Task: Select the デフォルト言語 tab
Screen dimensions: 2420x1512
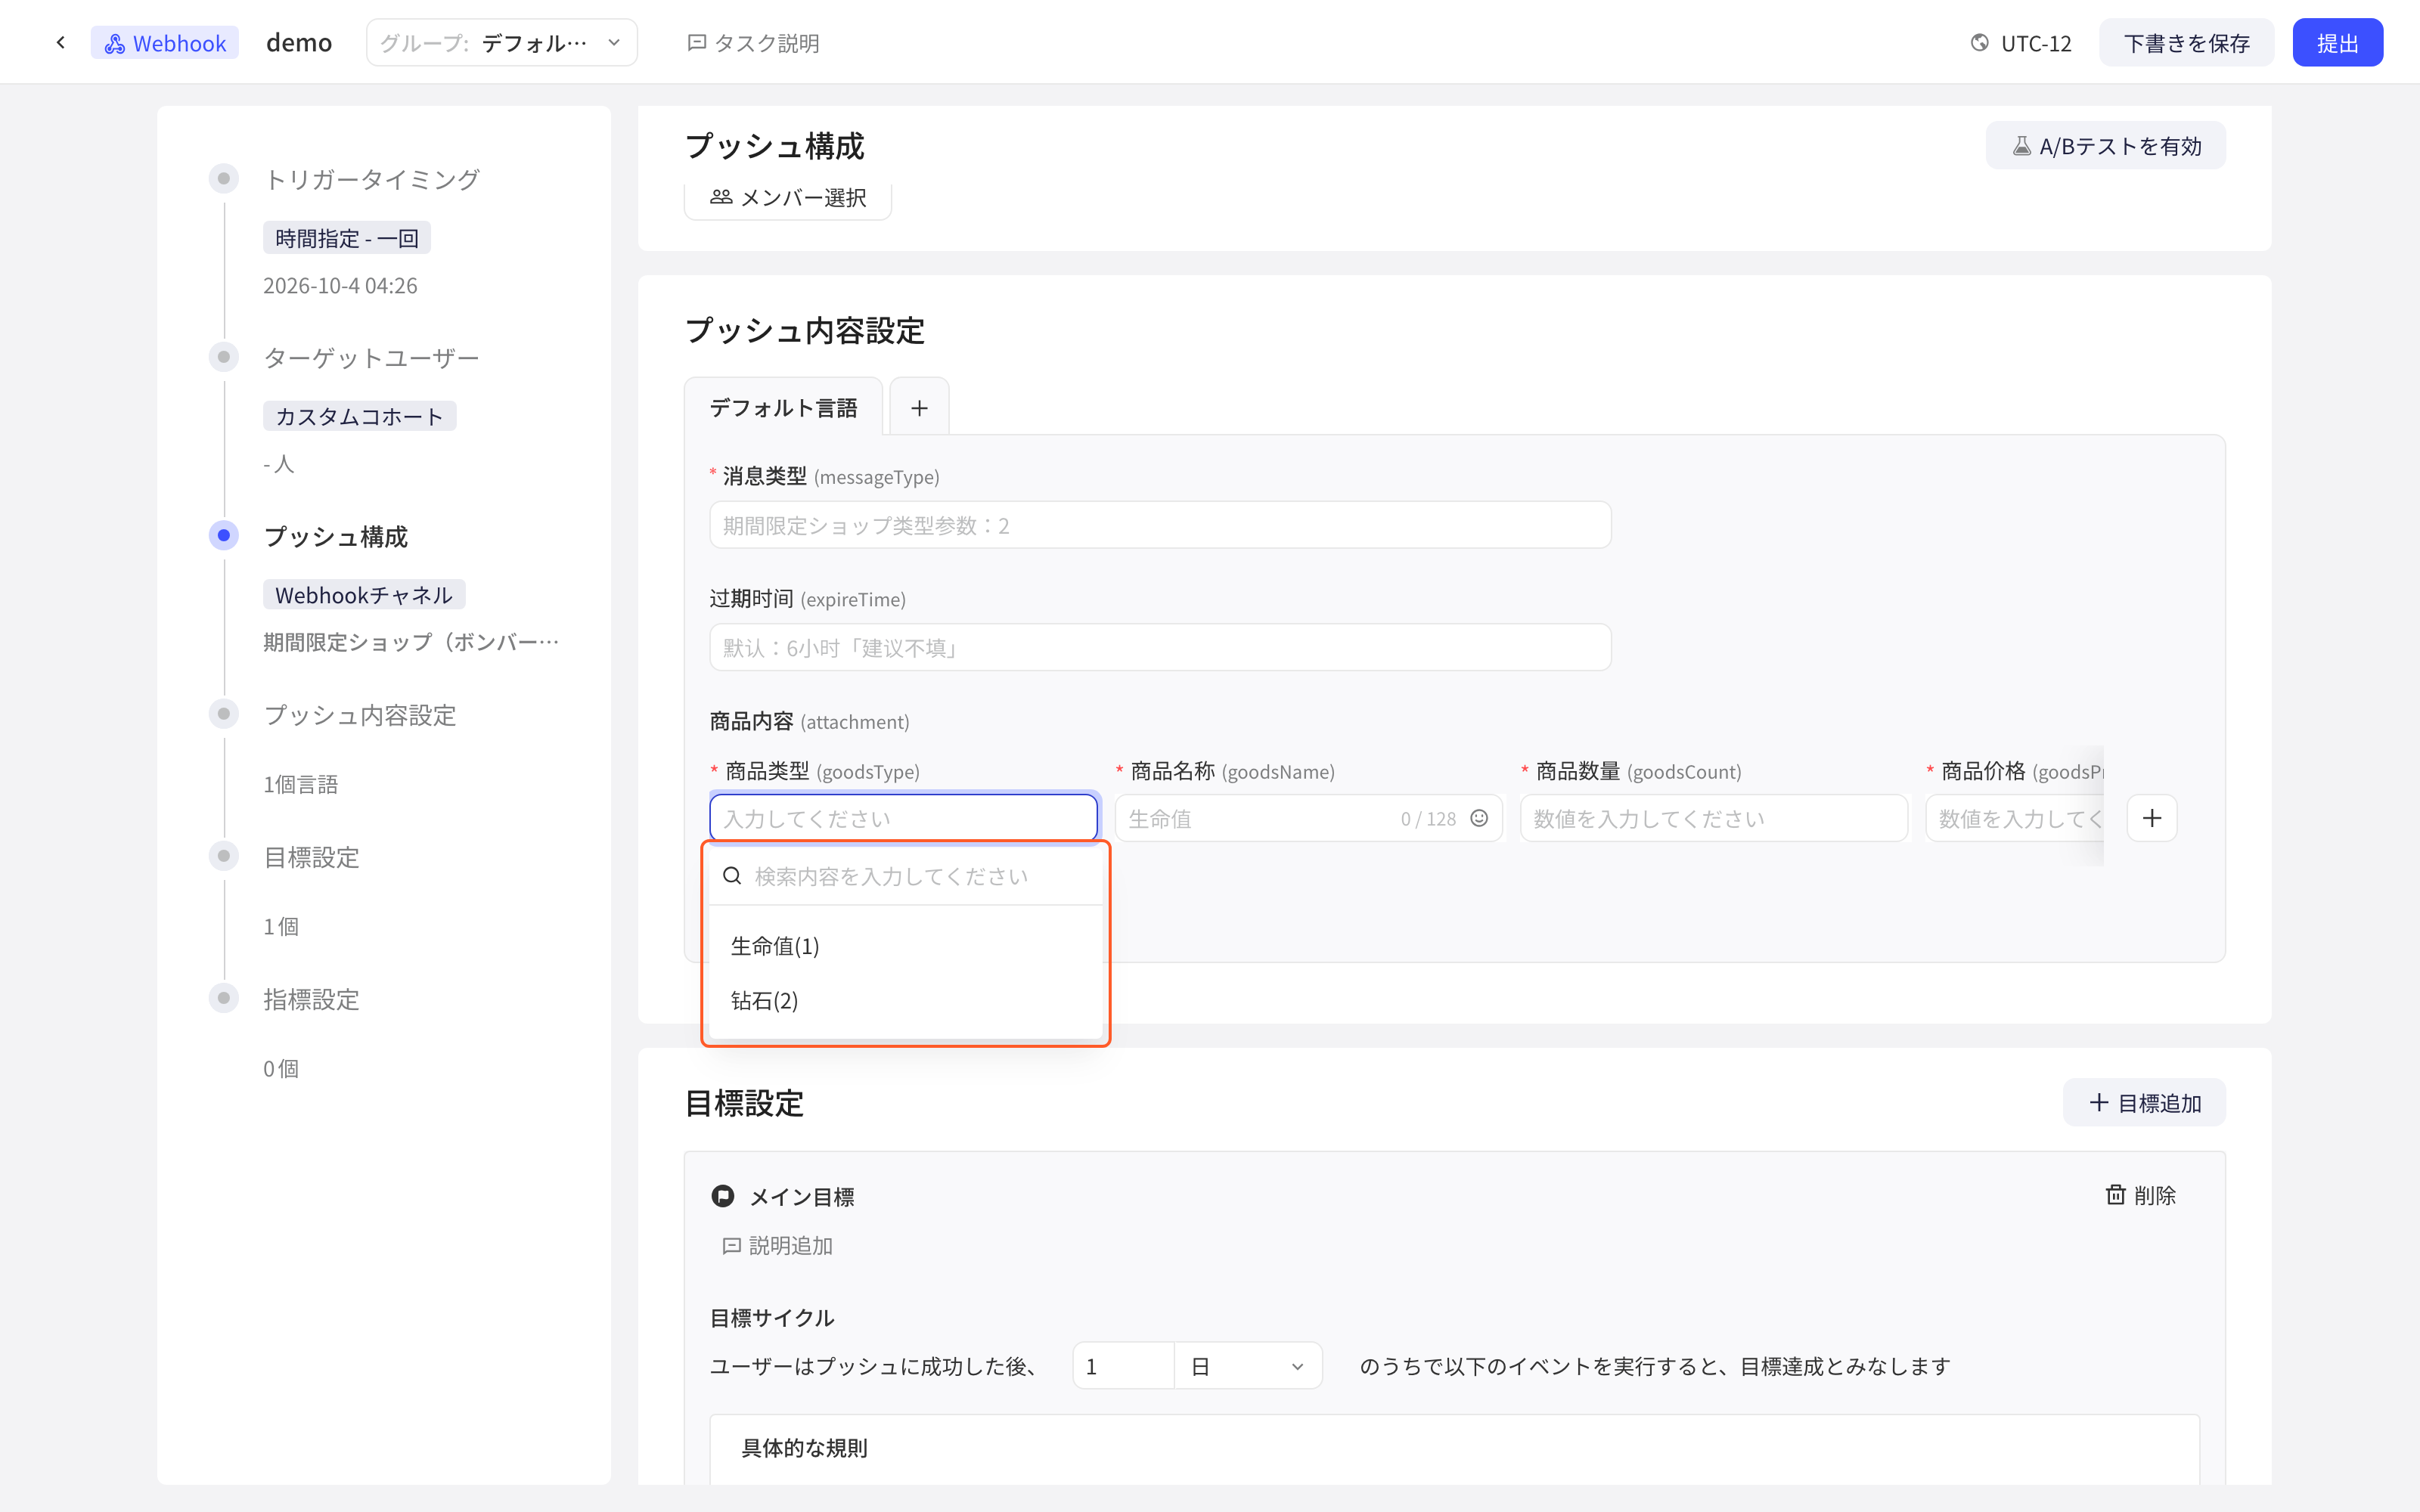Action: (x=783, y=408)
